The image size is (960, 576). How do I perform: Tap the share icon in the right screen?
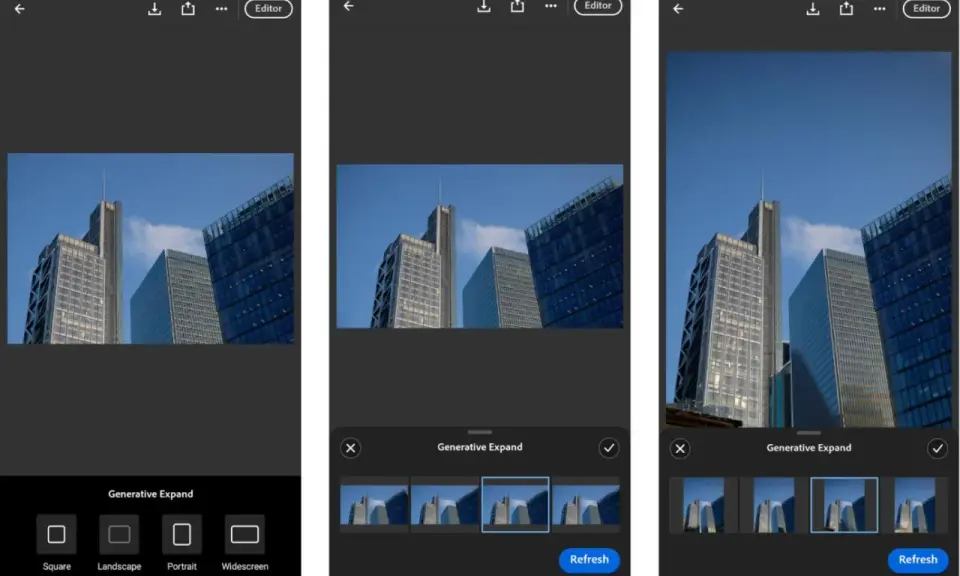pos(846,8)
